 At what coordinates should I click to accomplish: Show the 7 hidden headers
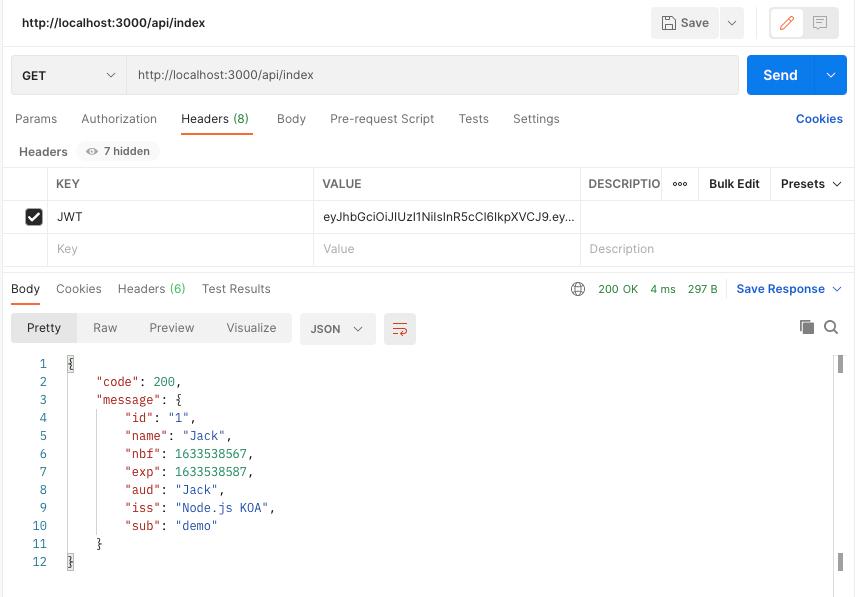click(x=119, y=152)
